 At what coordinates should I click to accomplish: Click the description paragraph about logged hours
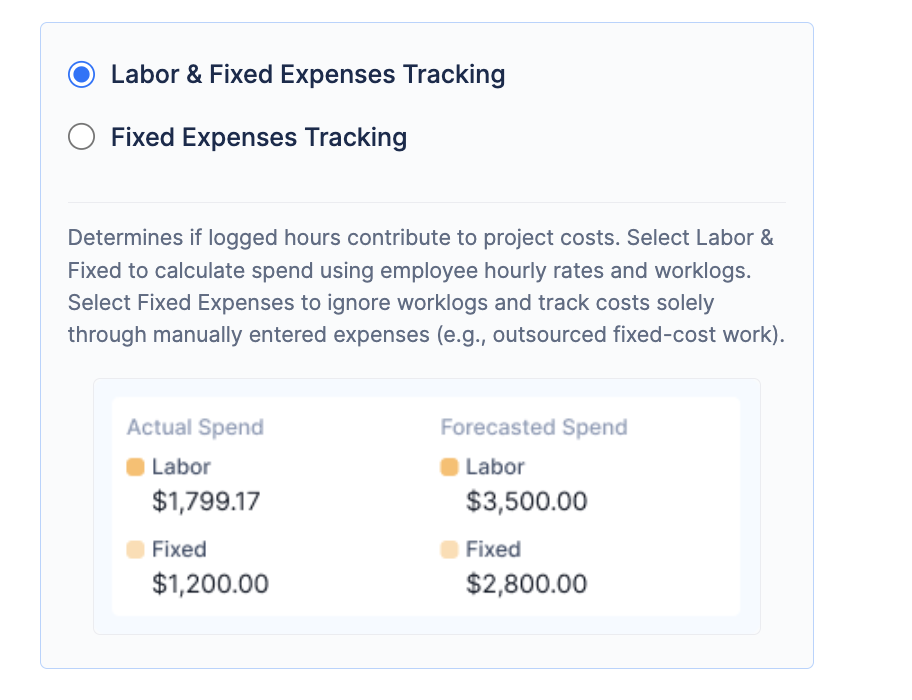(426, 286)
